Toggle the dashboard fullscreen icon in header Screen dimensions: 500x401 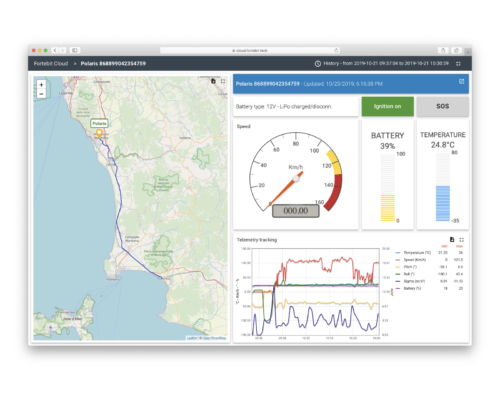[x=458, y=63]
